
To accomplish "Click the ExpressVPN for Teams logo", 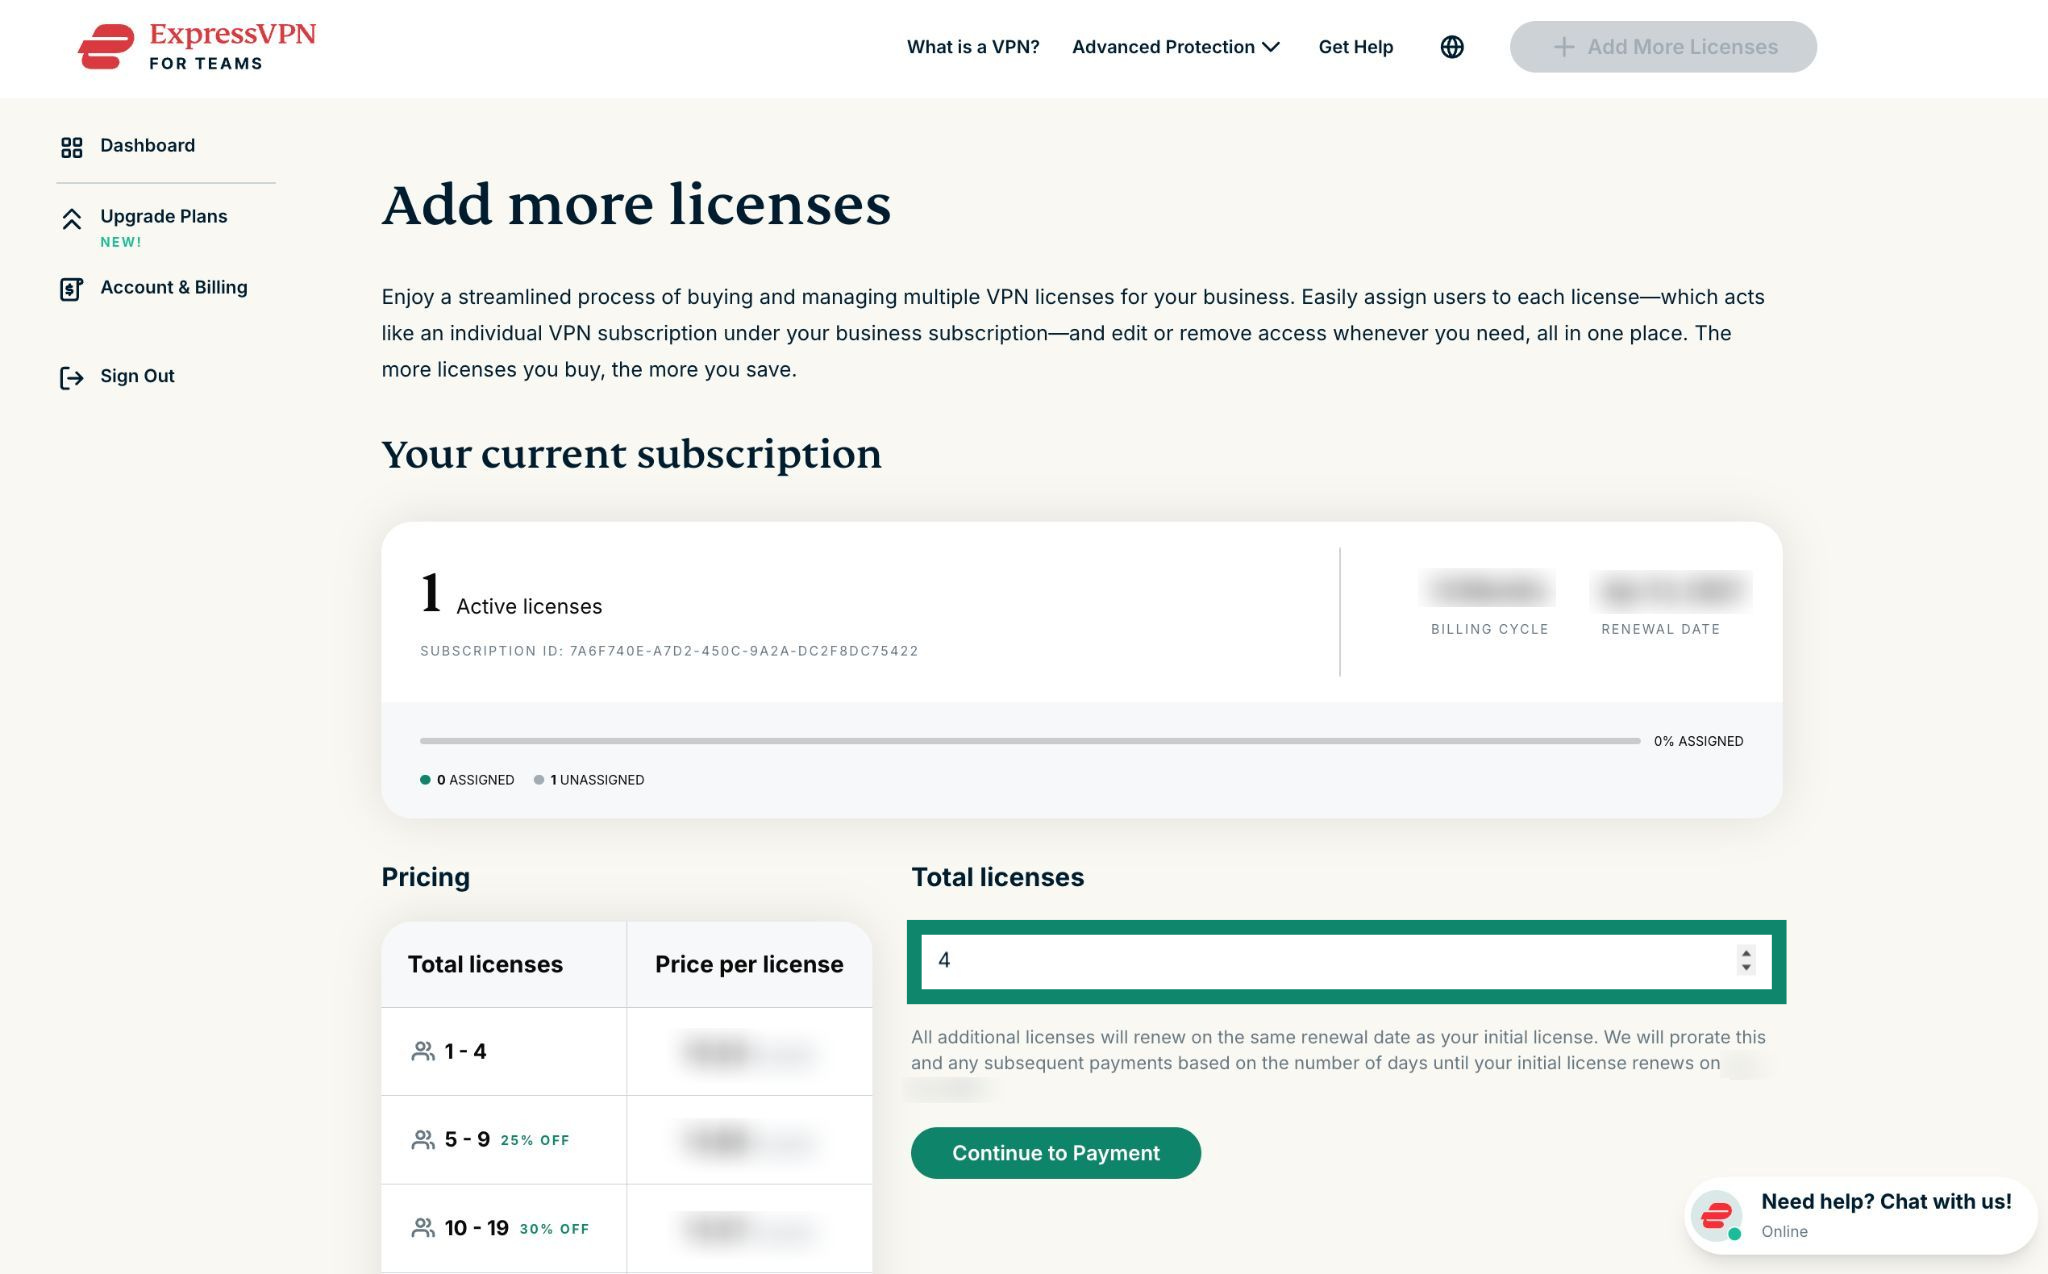I will (x=197, y=47).
